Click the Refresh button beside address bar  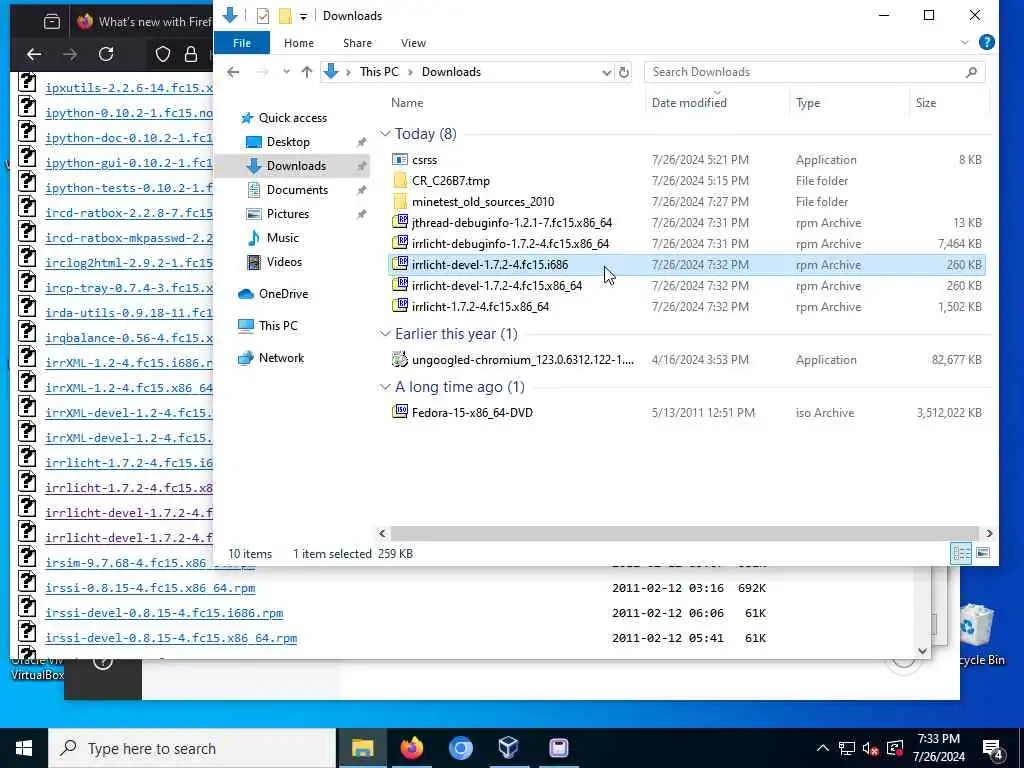click(624, 72)
